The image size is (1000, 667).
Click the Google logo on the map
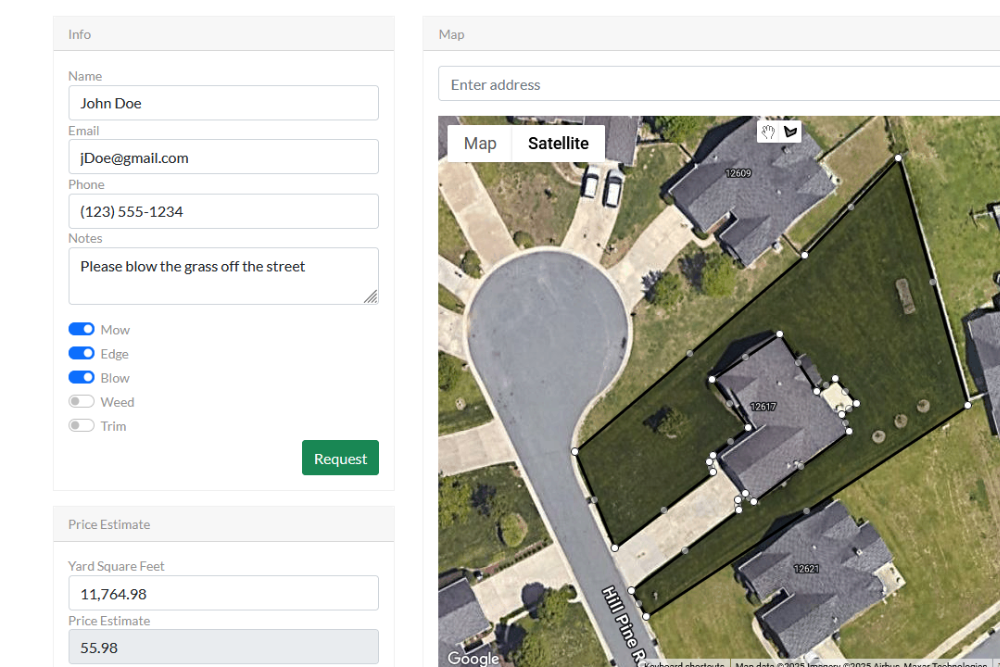click(x=472, y=658)
